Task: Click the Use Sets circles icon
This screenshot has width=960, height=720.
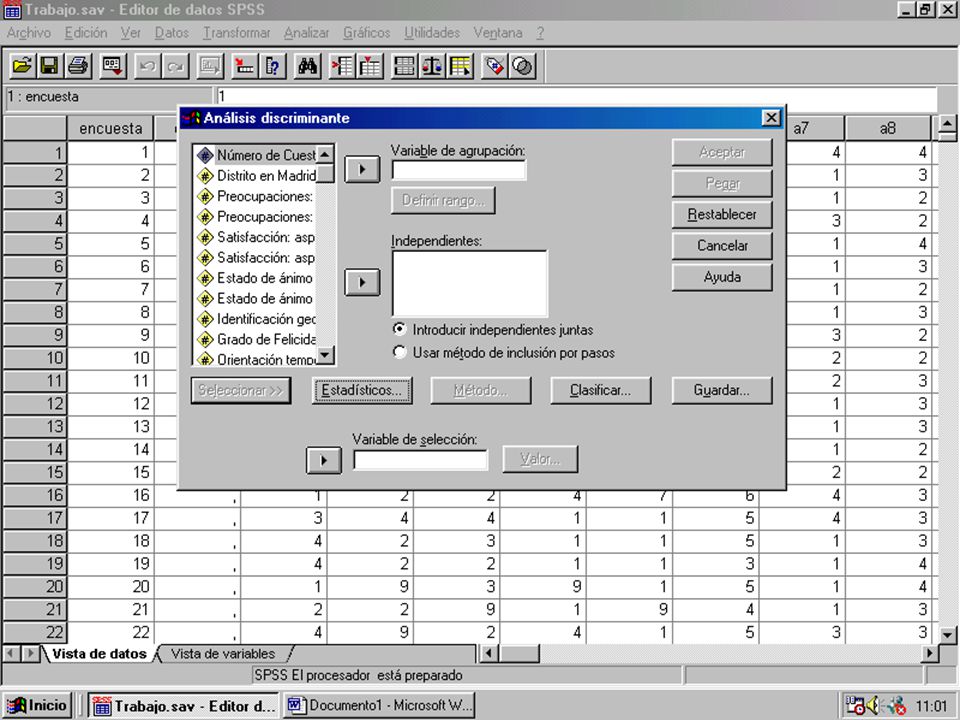Action: pos(523,66)
